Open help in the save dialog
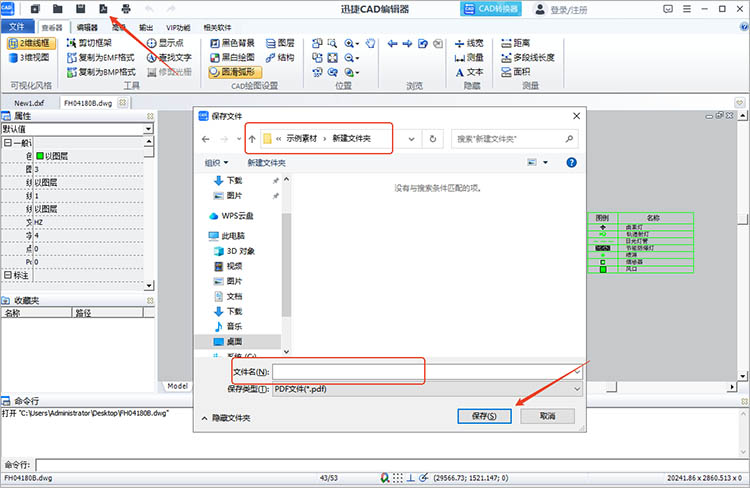750x488 pixels. tap(571, 163)
